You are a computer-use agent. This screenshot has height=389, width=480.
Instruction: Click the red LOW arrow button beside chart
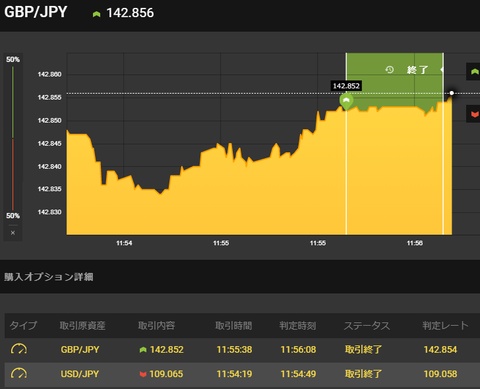point(473,114)
